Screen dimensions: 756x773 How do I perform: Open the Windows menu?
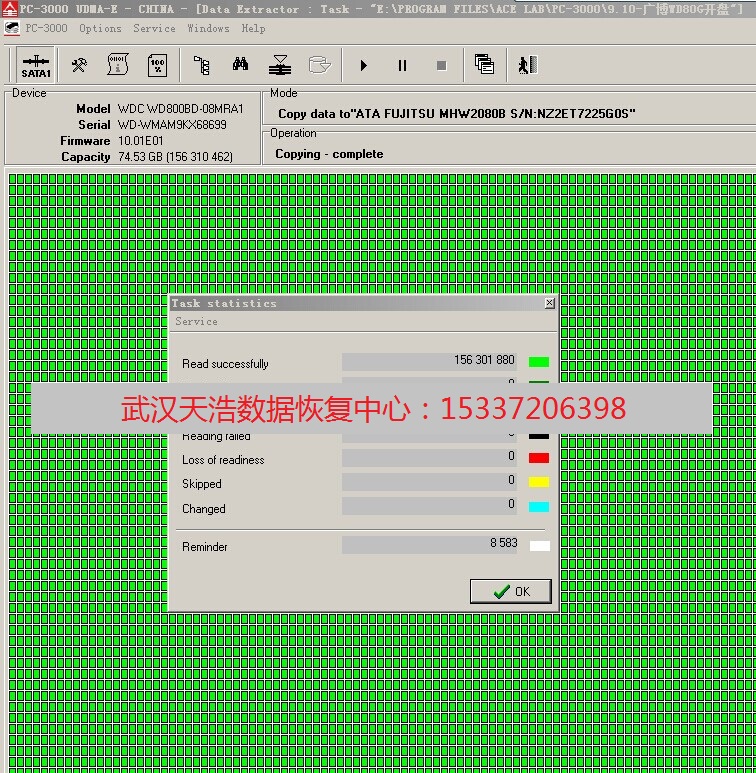[208, 28]
